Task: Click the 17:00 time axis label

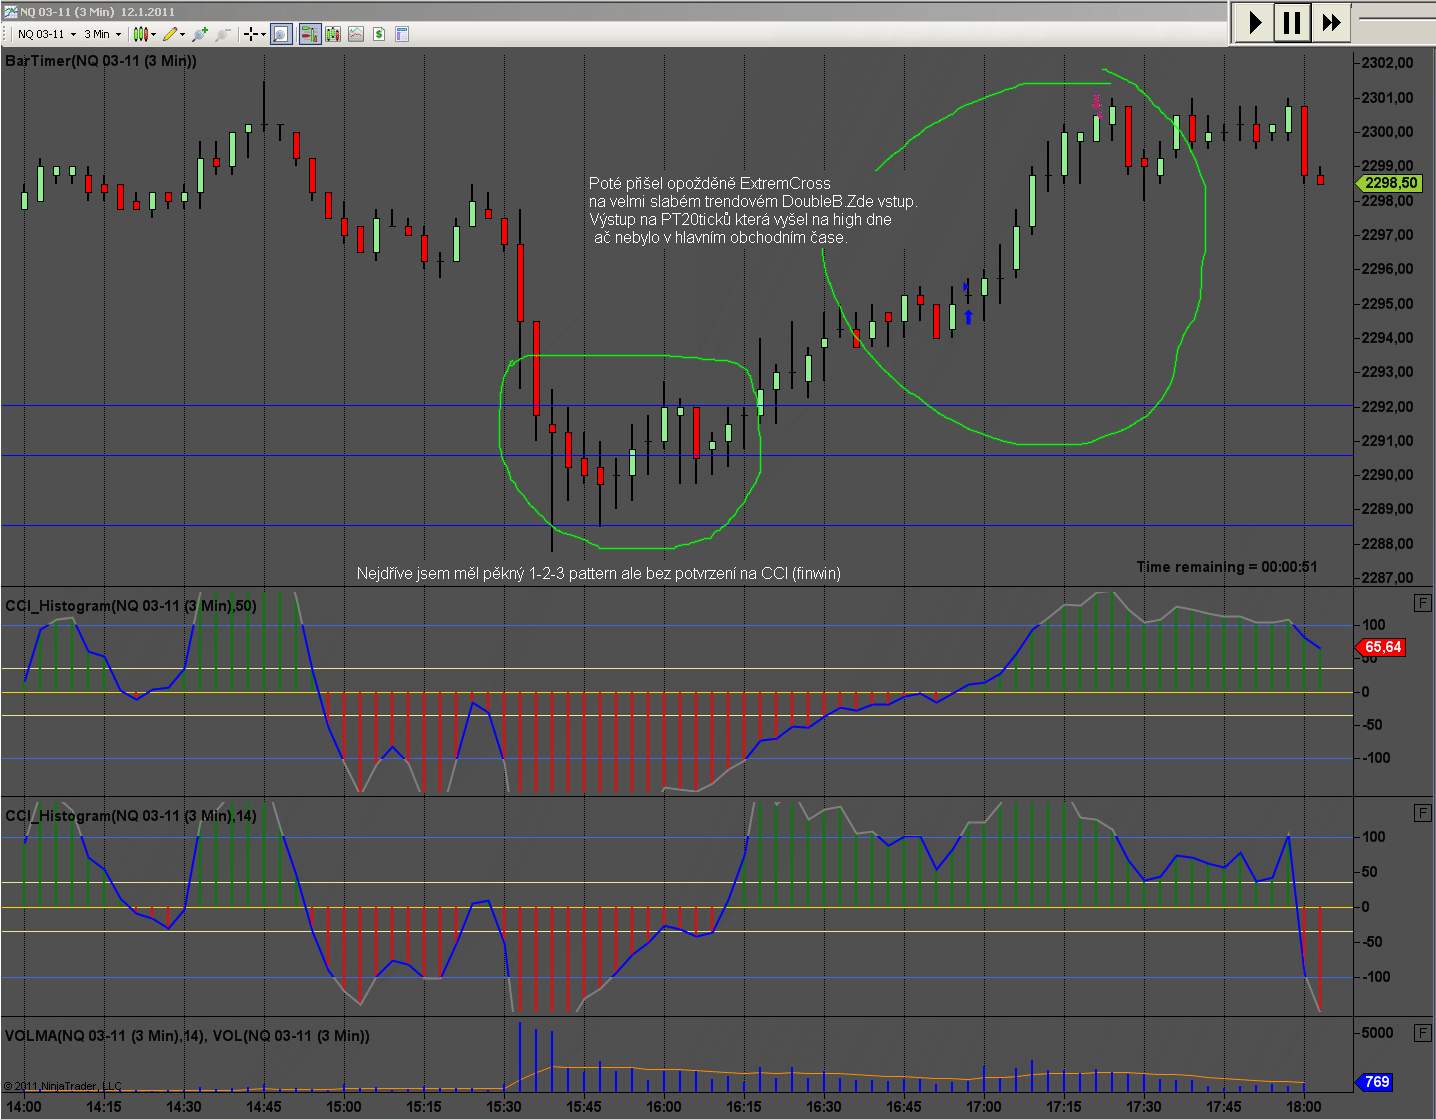Action: click(x=984, y=1107)
